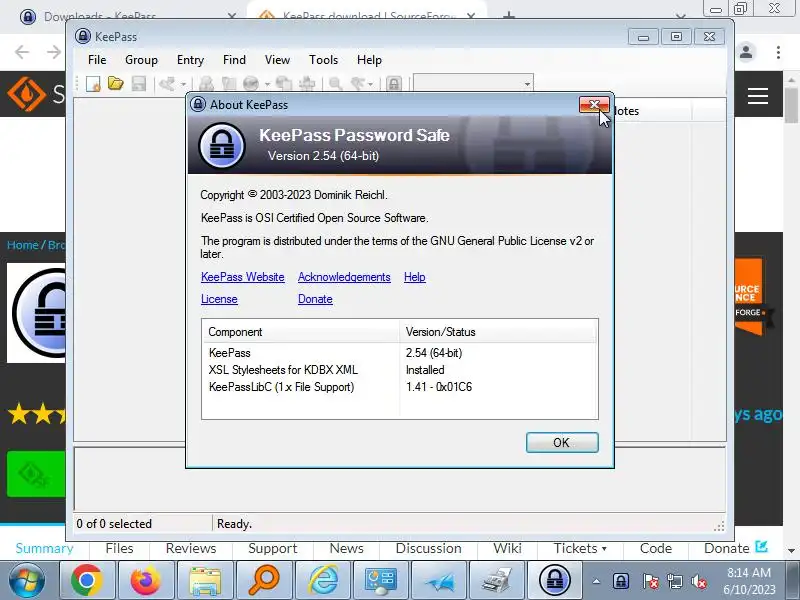Open the File menu in KeePass
The width and height of the screenshot is (800, 600).
click(97, 60)
